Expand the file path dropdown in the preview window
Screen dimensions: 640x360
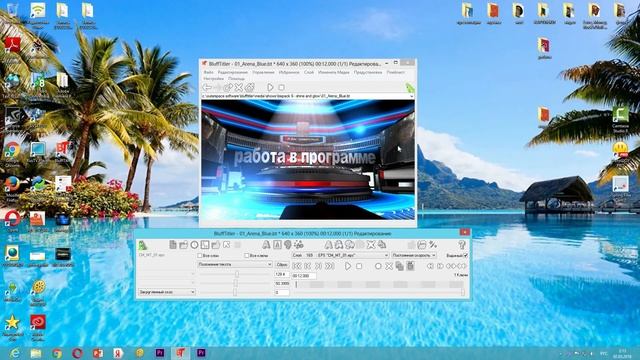coord(411,96)
